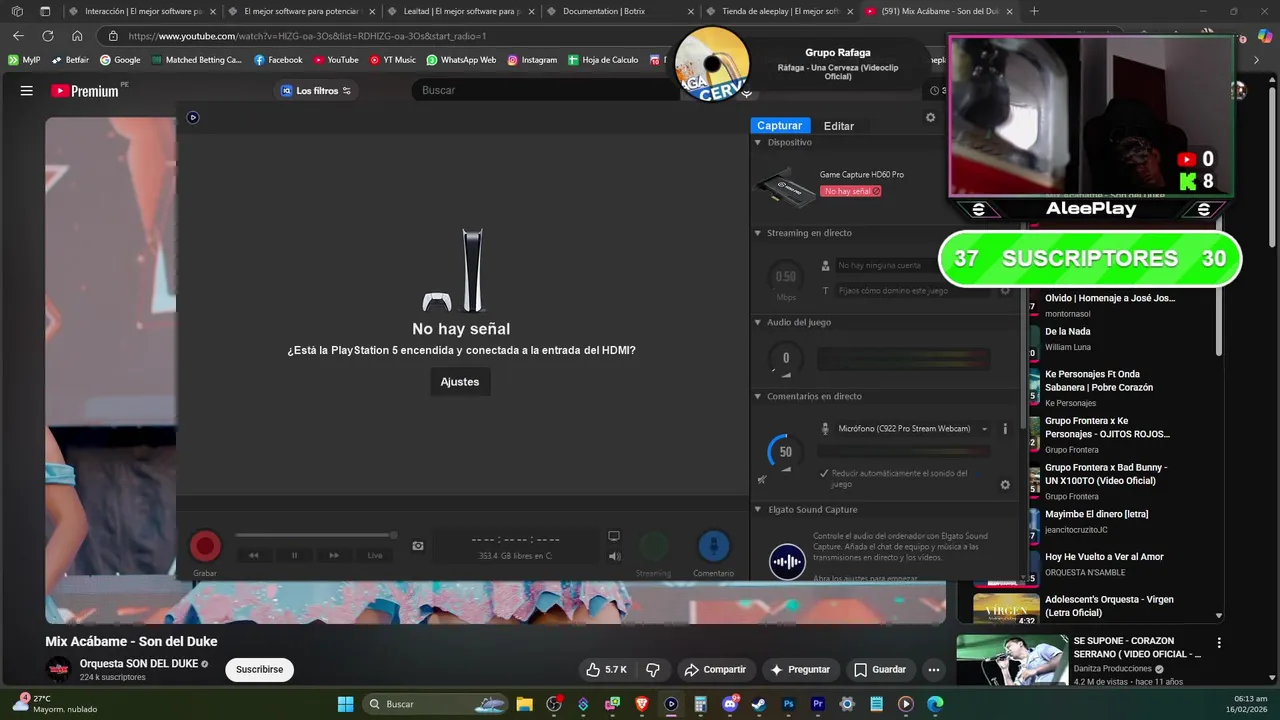This screenshot has width=1280, height=720.
Task: Open Photoshop from the taskbar
Action: click(x=788, y=704)
